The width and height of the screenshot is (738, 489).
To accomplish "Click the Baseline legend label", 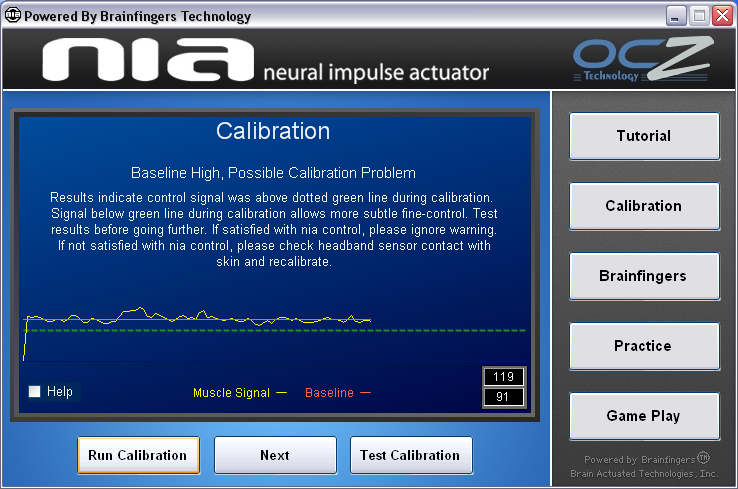I will tap(329, 393).
